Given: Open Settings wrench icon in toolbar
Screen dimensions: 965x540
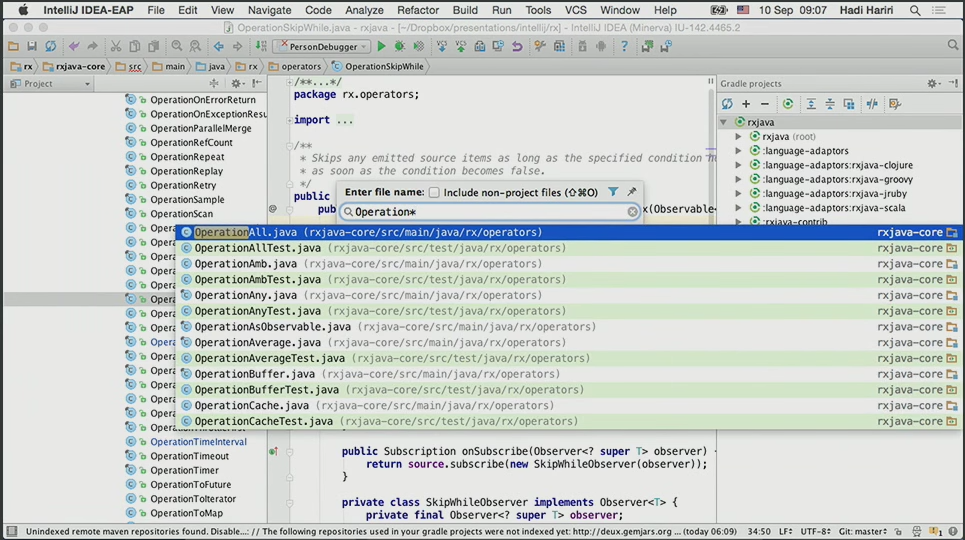Looking at the screenshot, I should coord(540,46).
